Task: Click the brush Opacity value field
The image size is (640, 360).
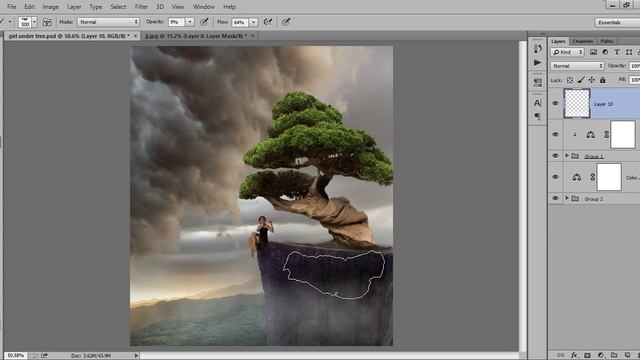Action: coord(176,22)
